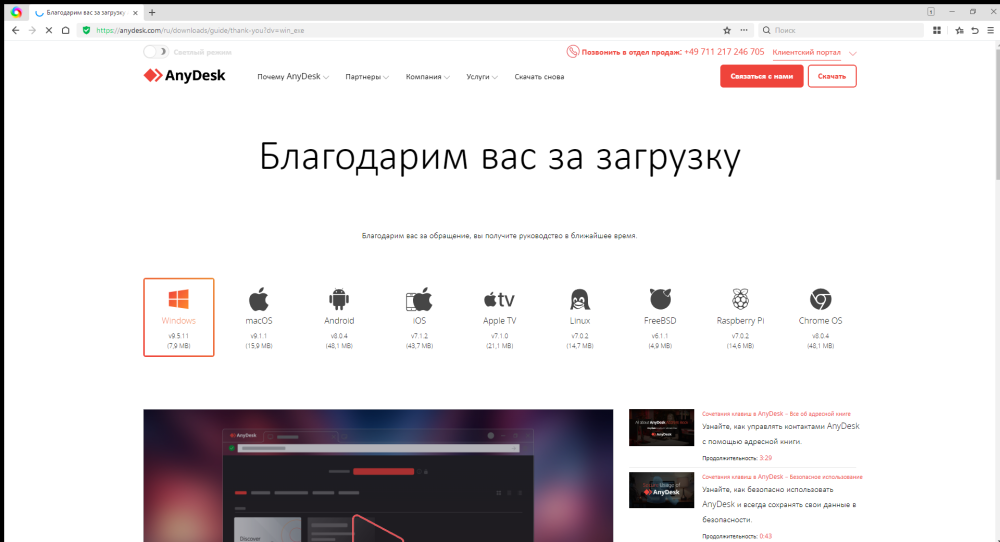Select the iOS platform icon
Screen dimensions: 1000x542
(419, 299)
